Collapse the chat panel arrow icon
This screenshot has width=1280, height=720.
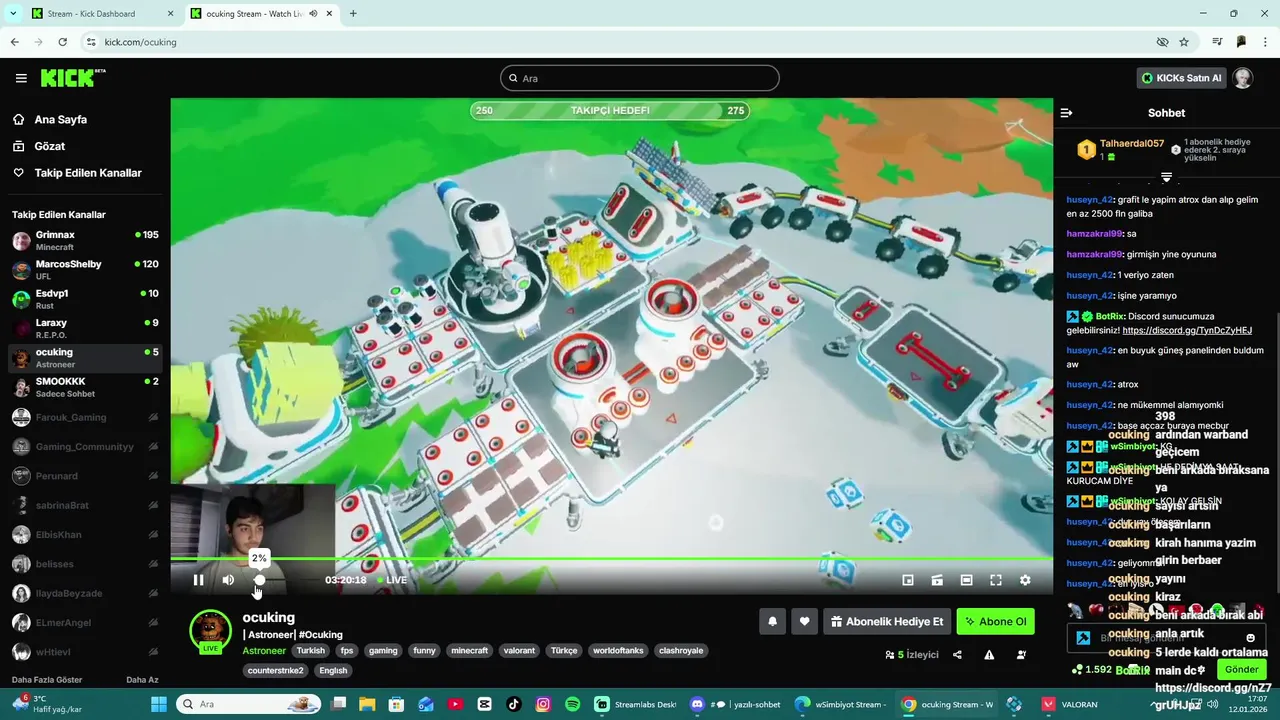pos(1066,113)
